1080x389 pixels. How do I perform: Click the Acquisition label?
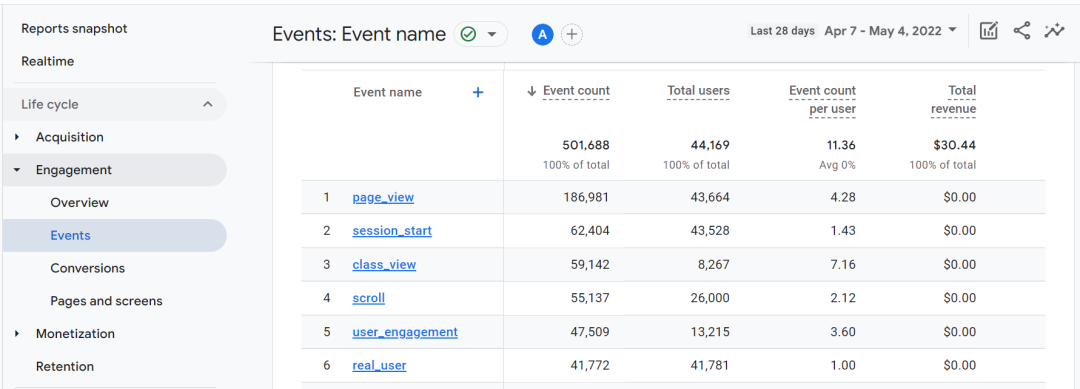tap(70, 137)
